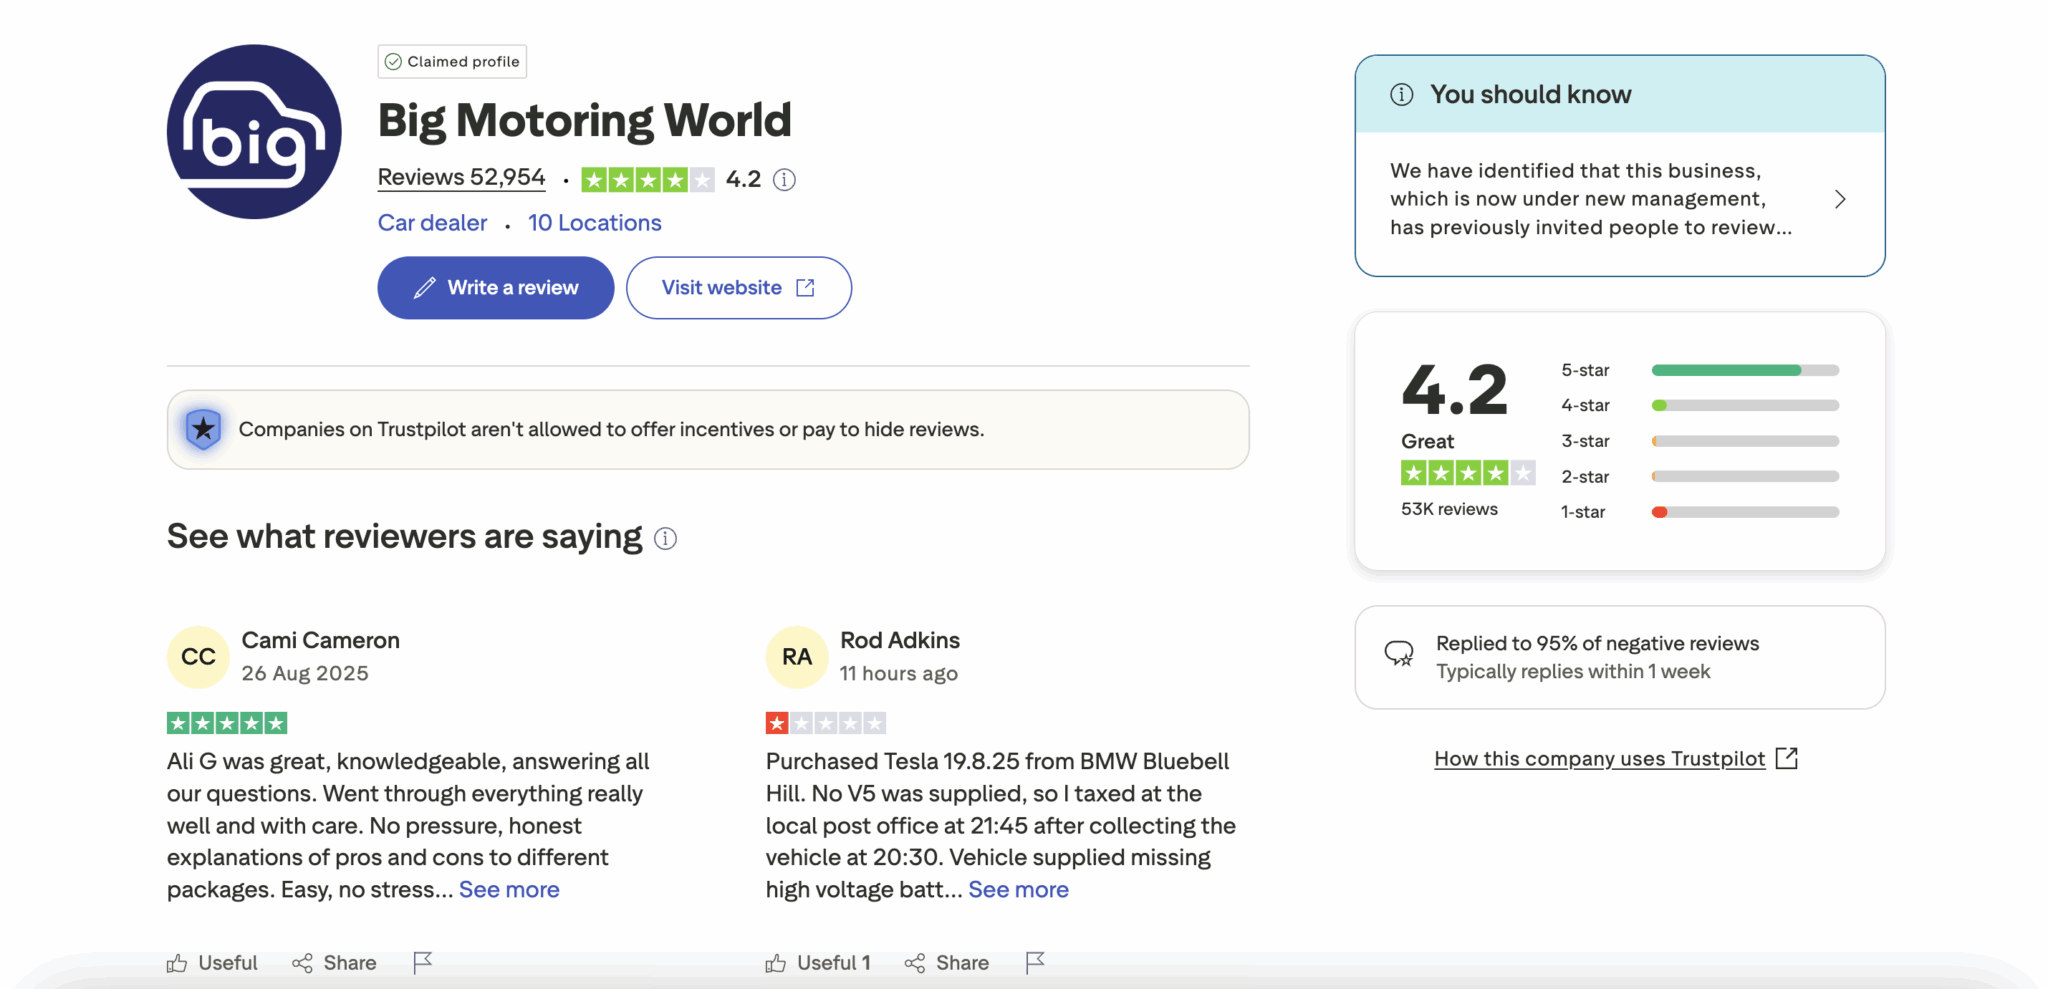This screenshot has height=989, width=2048.
Task: Click the Visit website button
Action: [738, 287]
